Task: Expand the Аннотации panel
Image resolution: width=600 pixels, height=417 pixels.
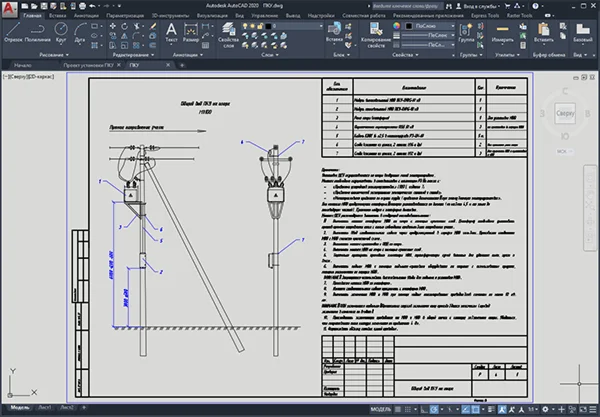Action: click(188, 55)
